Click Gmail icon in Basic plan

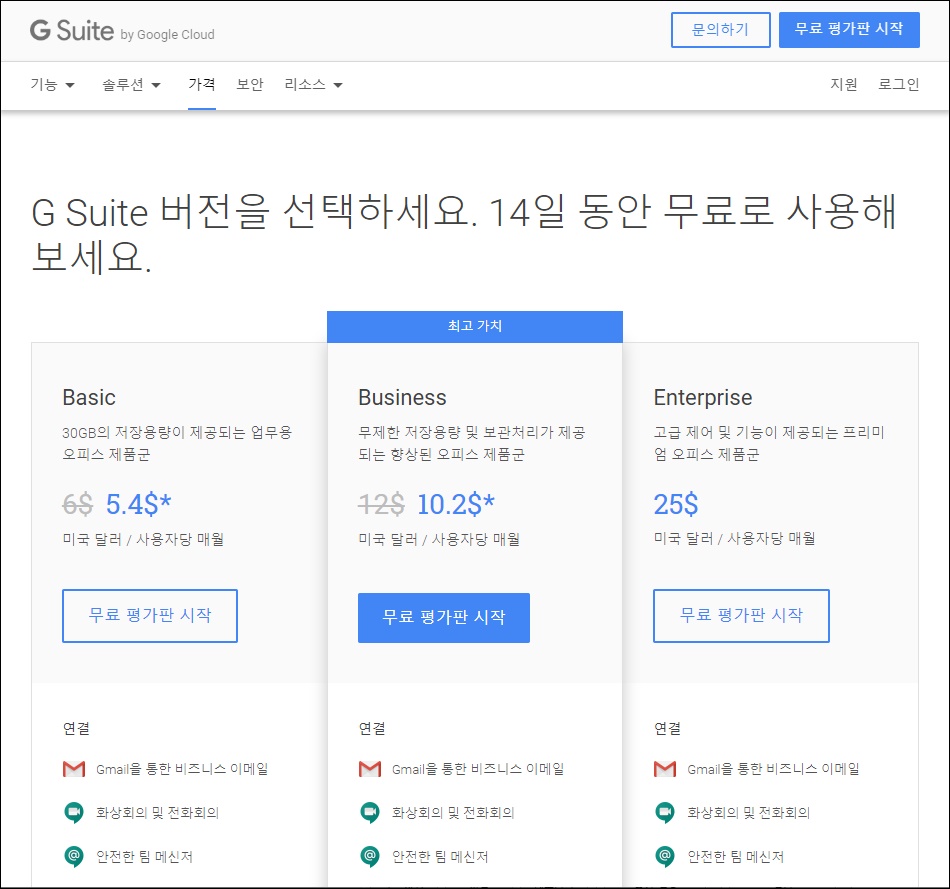coord(74,769)
